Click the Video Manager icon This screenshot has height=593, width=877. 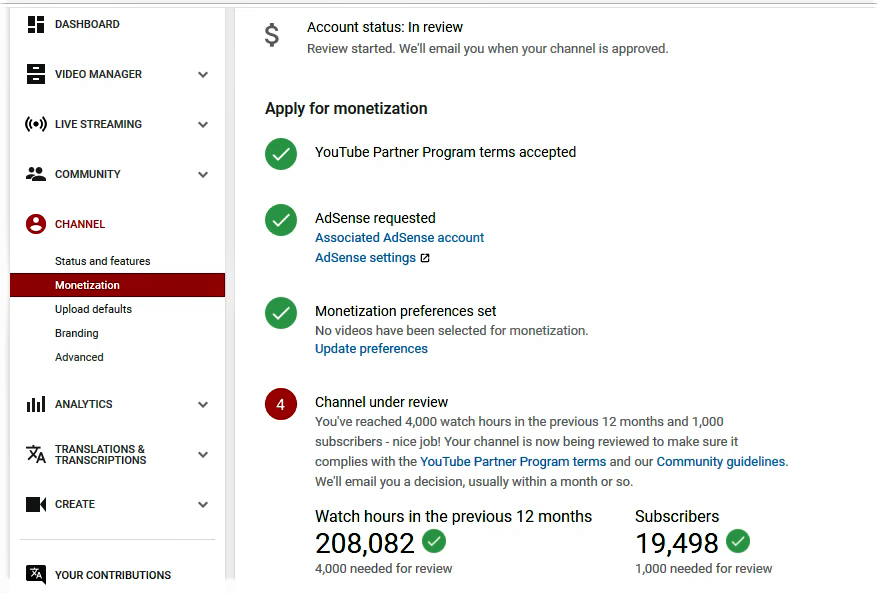point(36,74)
